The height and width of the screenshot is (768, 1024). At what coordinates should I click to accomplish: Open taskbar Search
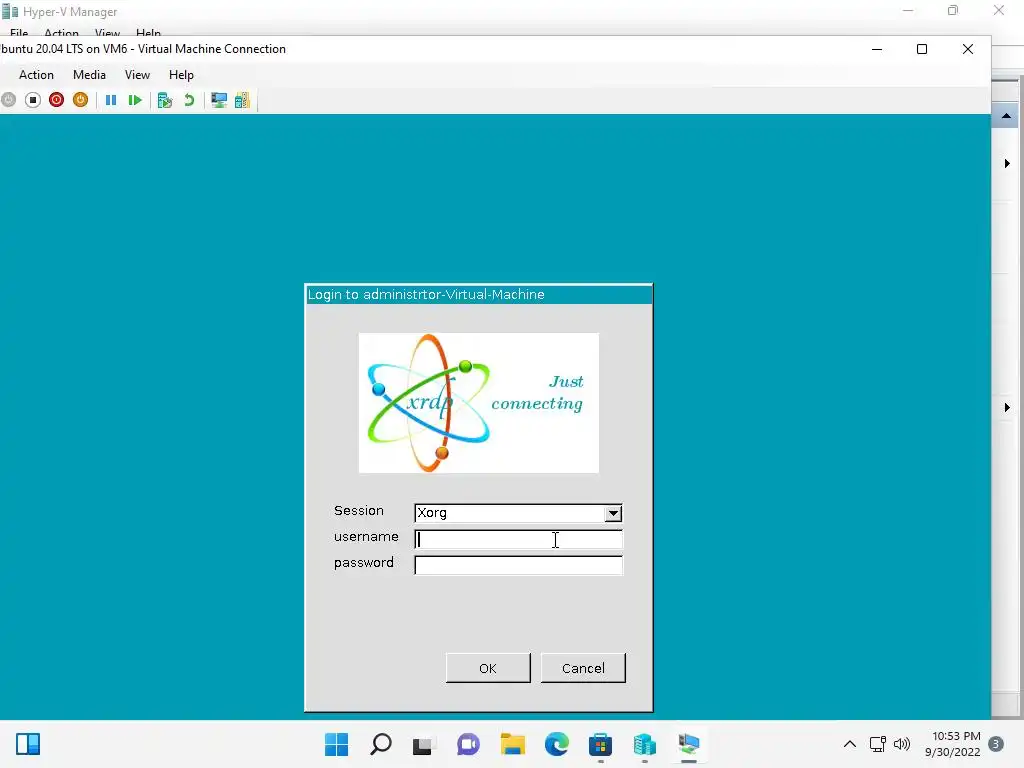point(381,744)
